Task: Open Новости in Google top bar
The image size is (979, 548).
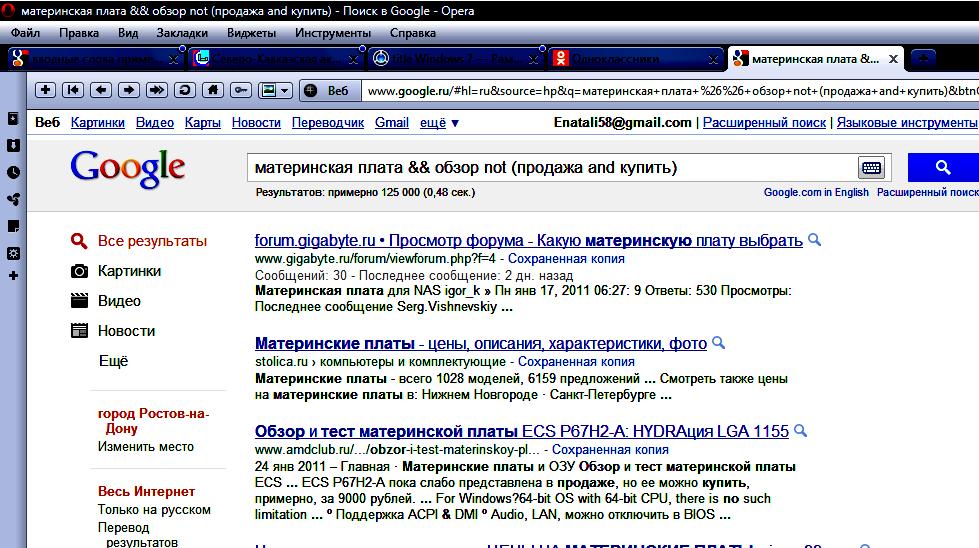Action: click(256, 122)
